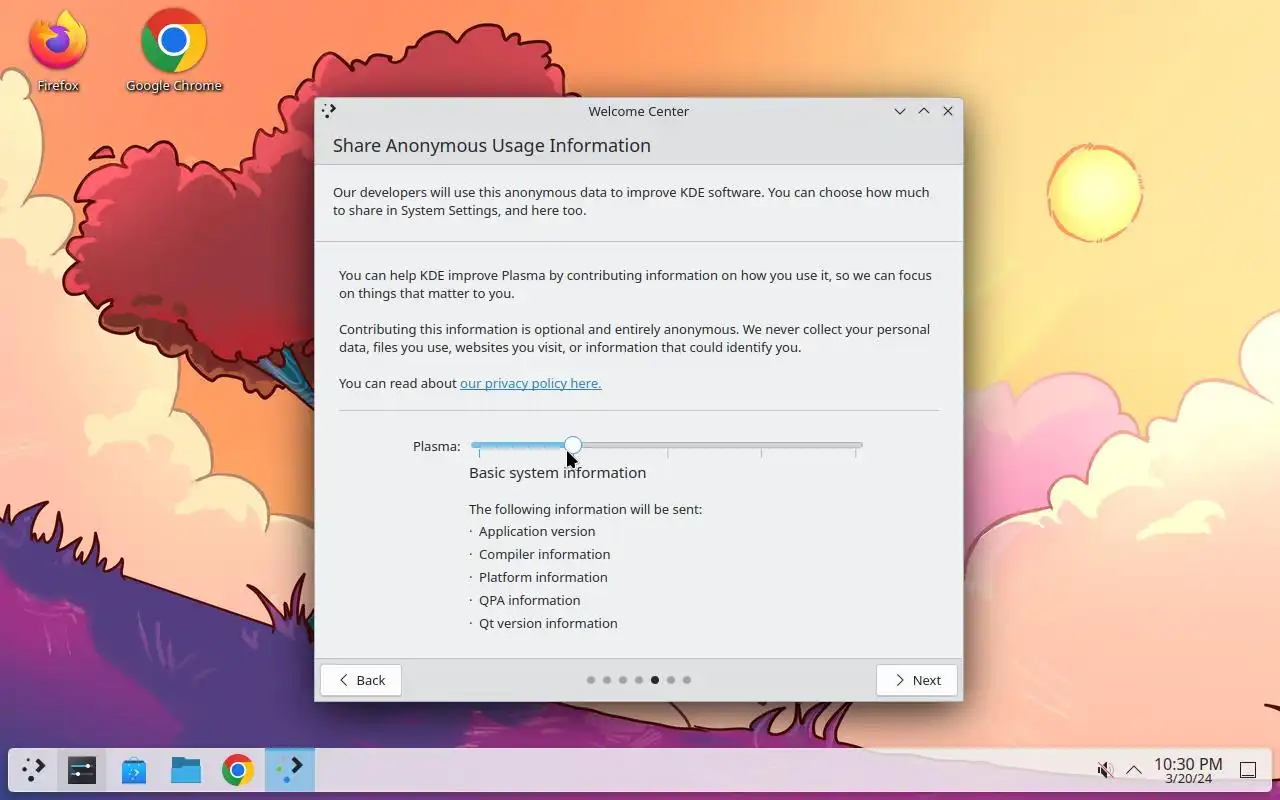1280x800 pixels.
Task: Click 'Compiler information' list entry
Action: [x=544, y=554]
